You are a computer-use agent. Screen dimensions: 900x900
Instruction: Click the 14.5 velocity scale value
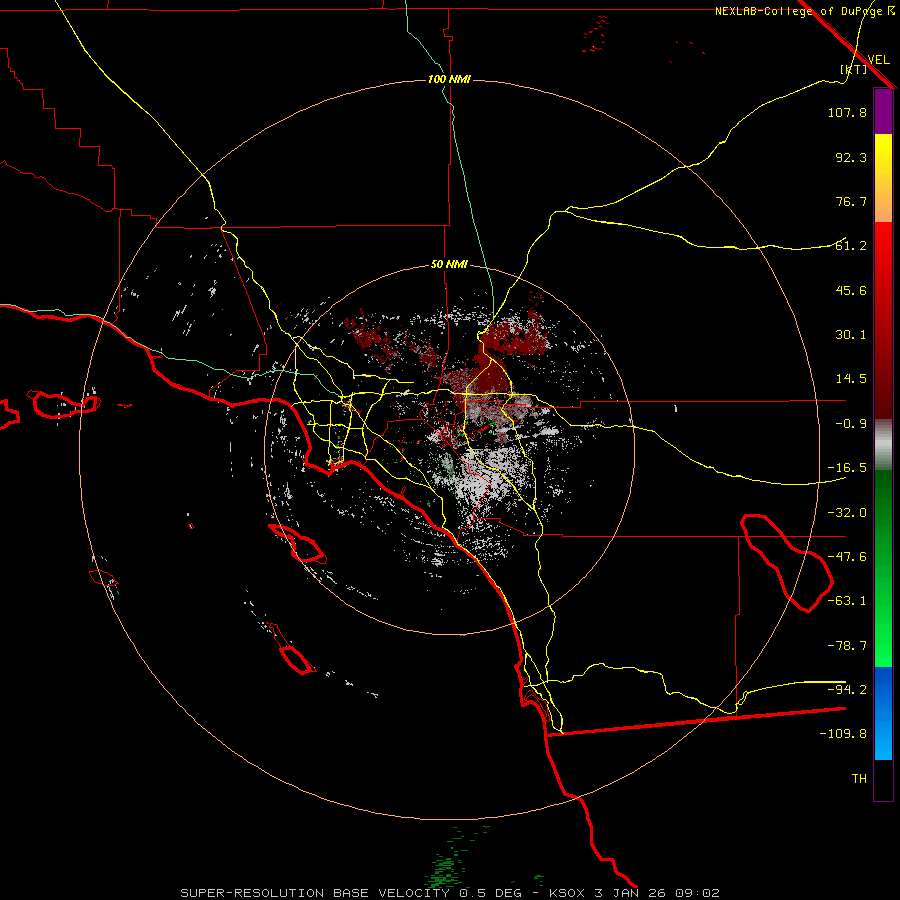[x=851, y=379]
